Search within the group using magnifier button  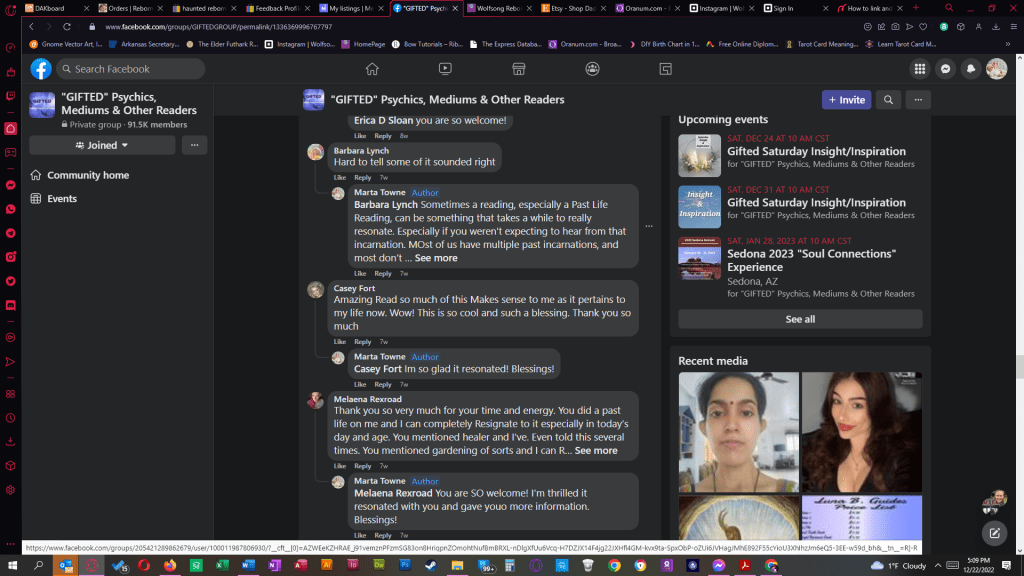click(887, 100)
